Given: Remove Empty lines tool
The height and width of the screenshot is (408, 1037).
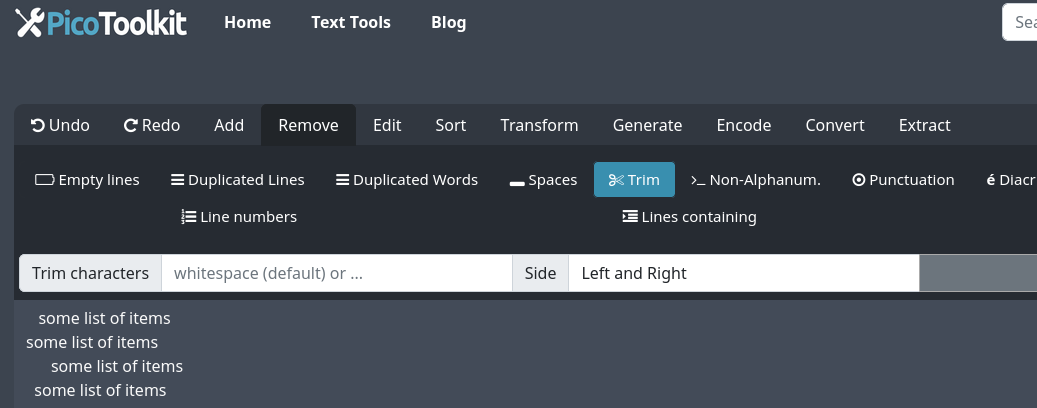Looking at the screenshot, I should [x=87, y=180].
